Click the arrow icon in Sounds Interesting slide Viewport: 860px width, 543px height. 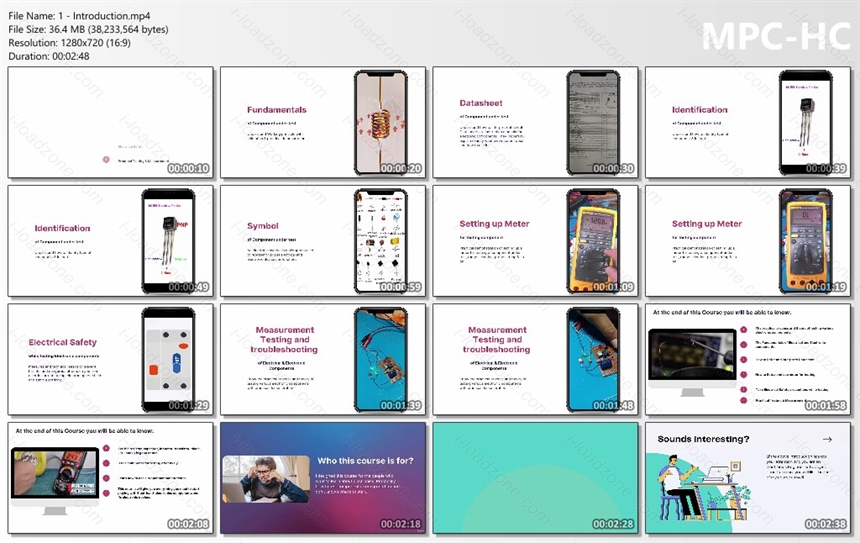click(x=827, y=439)
